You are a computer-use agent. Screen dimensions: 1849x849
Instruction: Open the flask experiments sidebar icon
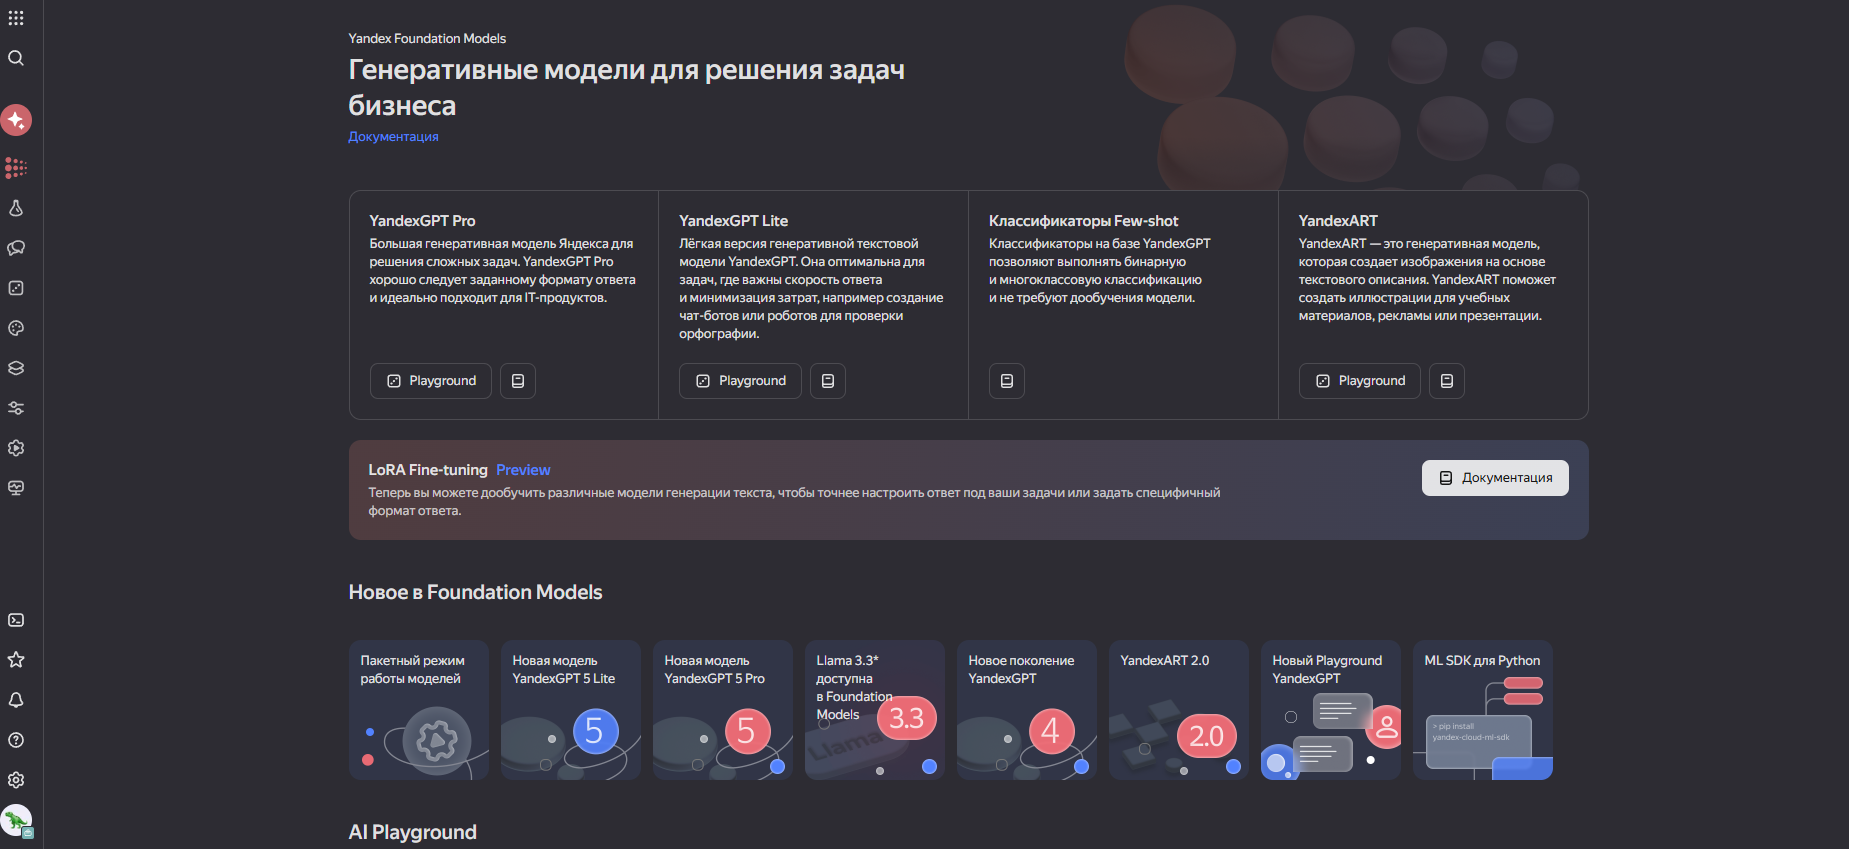16,208
